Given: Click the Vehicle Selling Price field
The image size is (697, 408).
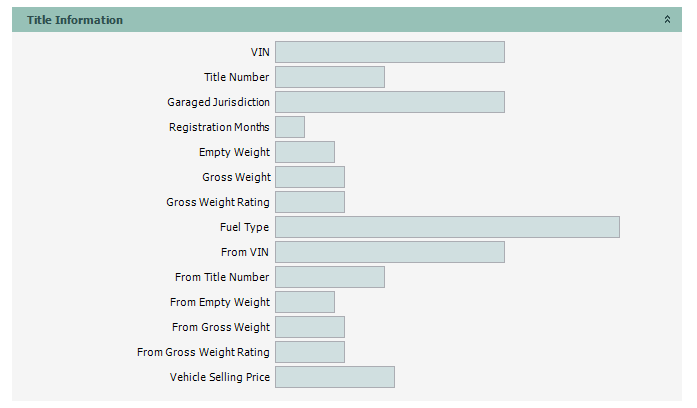Looking at the screenshot, I should 334,377.
